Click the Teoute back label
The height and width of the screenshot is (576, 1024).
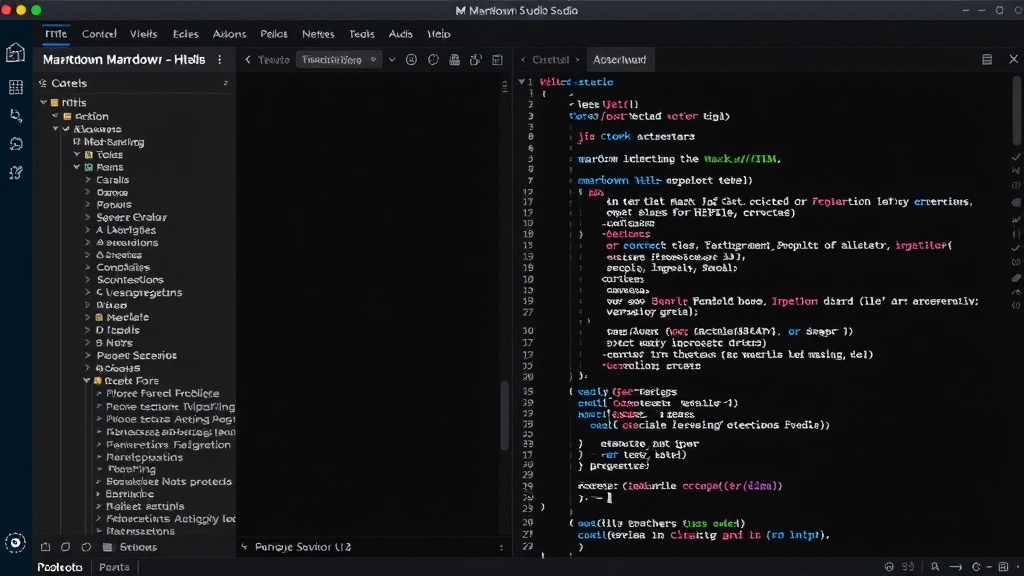(x=274, y=59)
